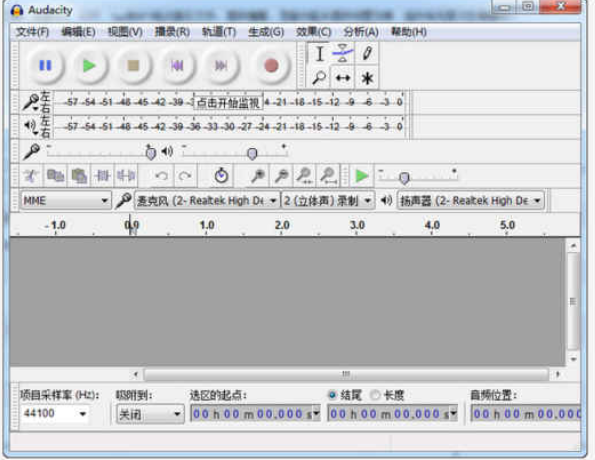This screenshot has height=460, width=595.
Task: Click 点击开始监视 on the recording meter
Action: [x=228, y=102]
